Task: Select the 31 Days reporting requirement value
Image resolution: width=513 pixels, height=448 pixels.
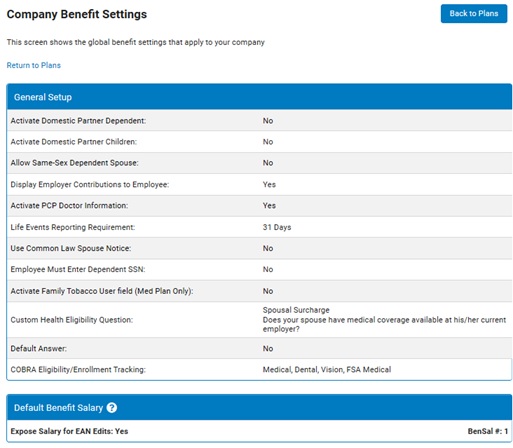Action: [277, 227]
